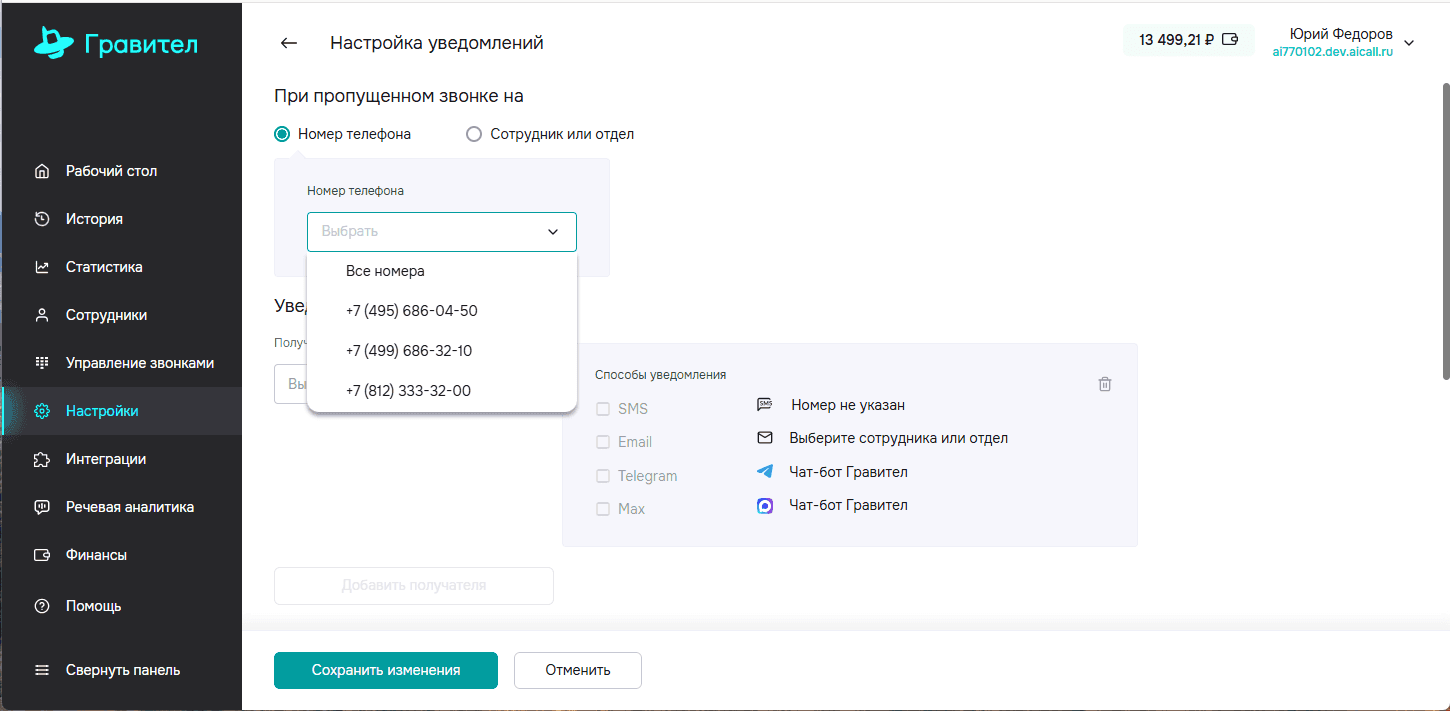
Task: Select the Сотрудник или отдел radio option
Action: (x=474, y=134)
